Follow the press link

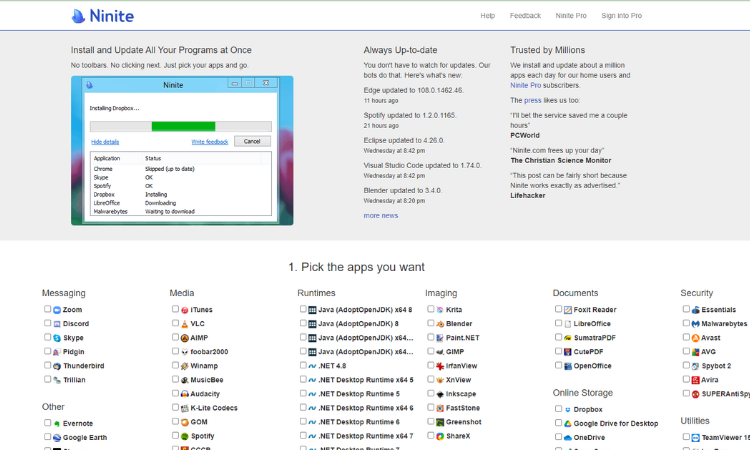pos(532,100)
